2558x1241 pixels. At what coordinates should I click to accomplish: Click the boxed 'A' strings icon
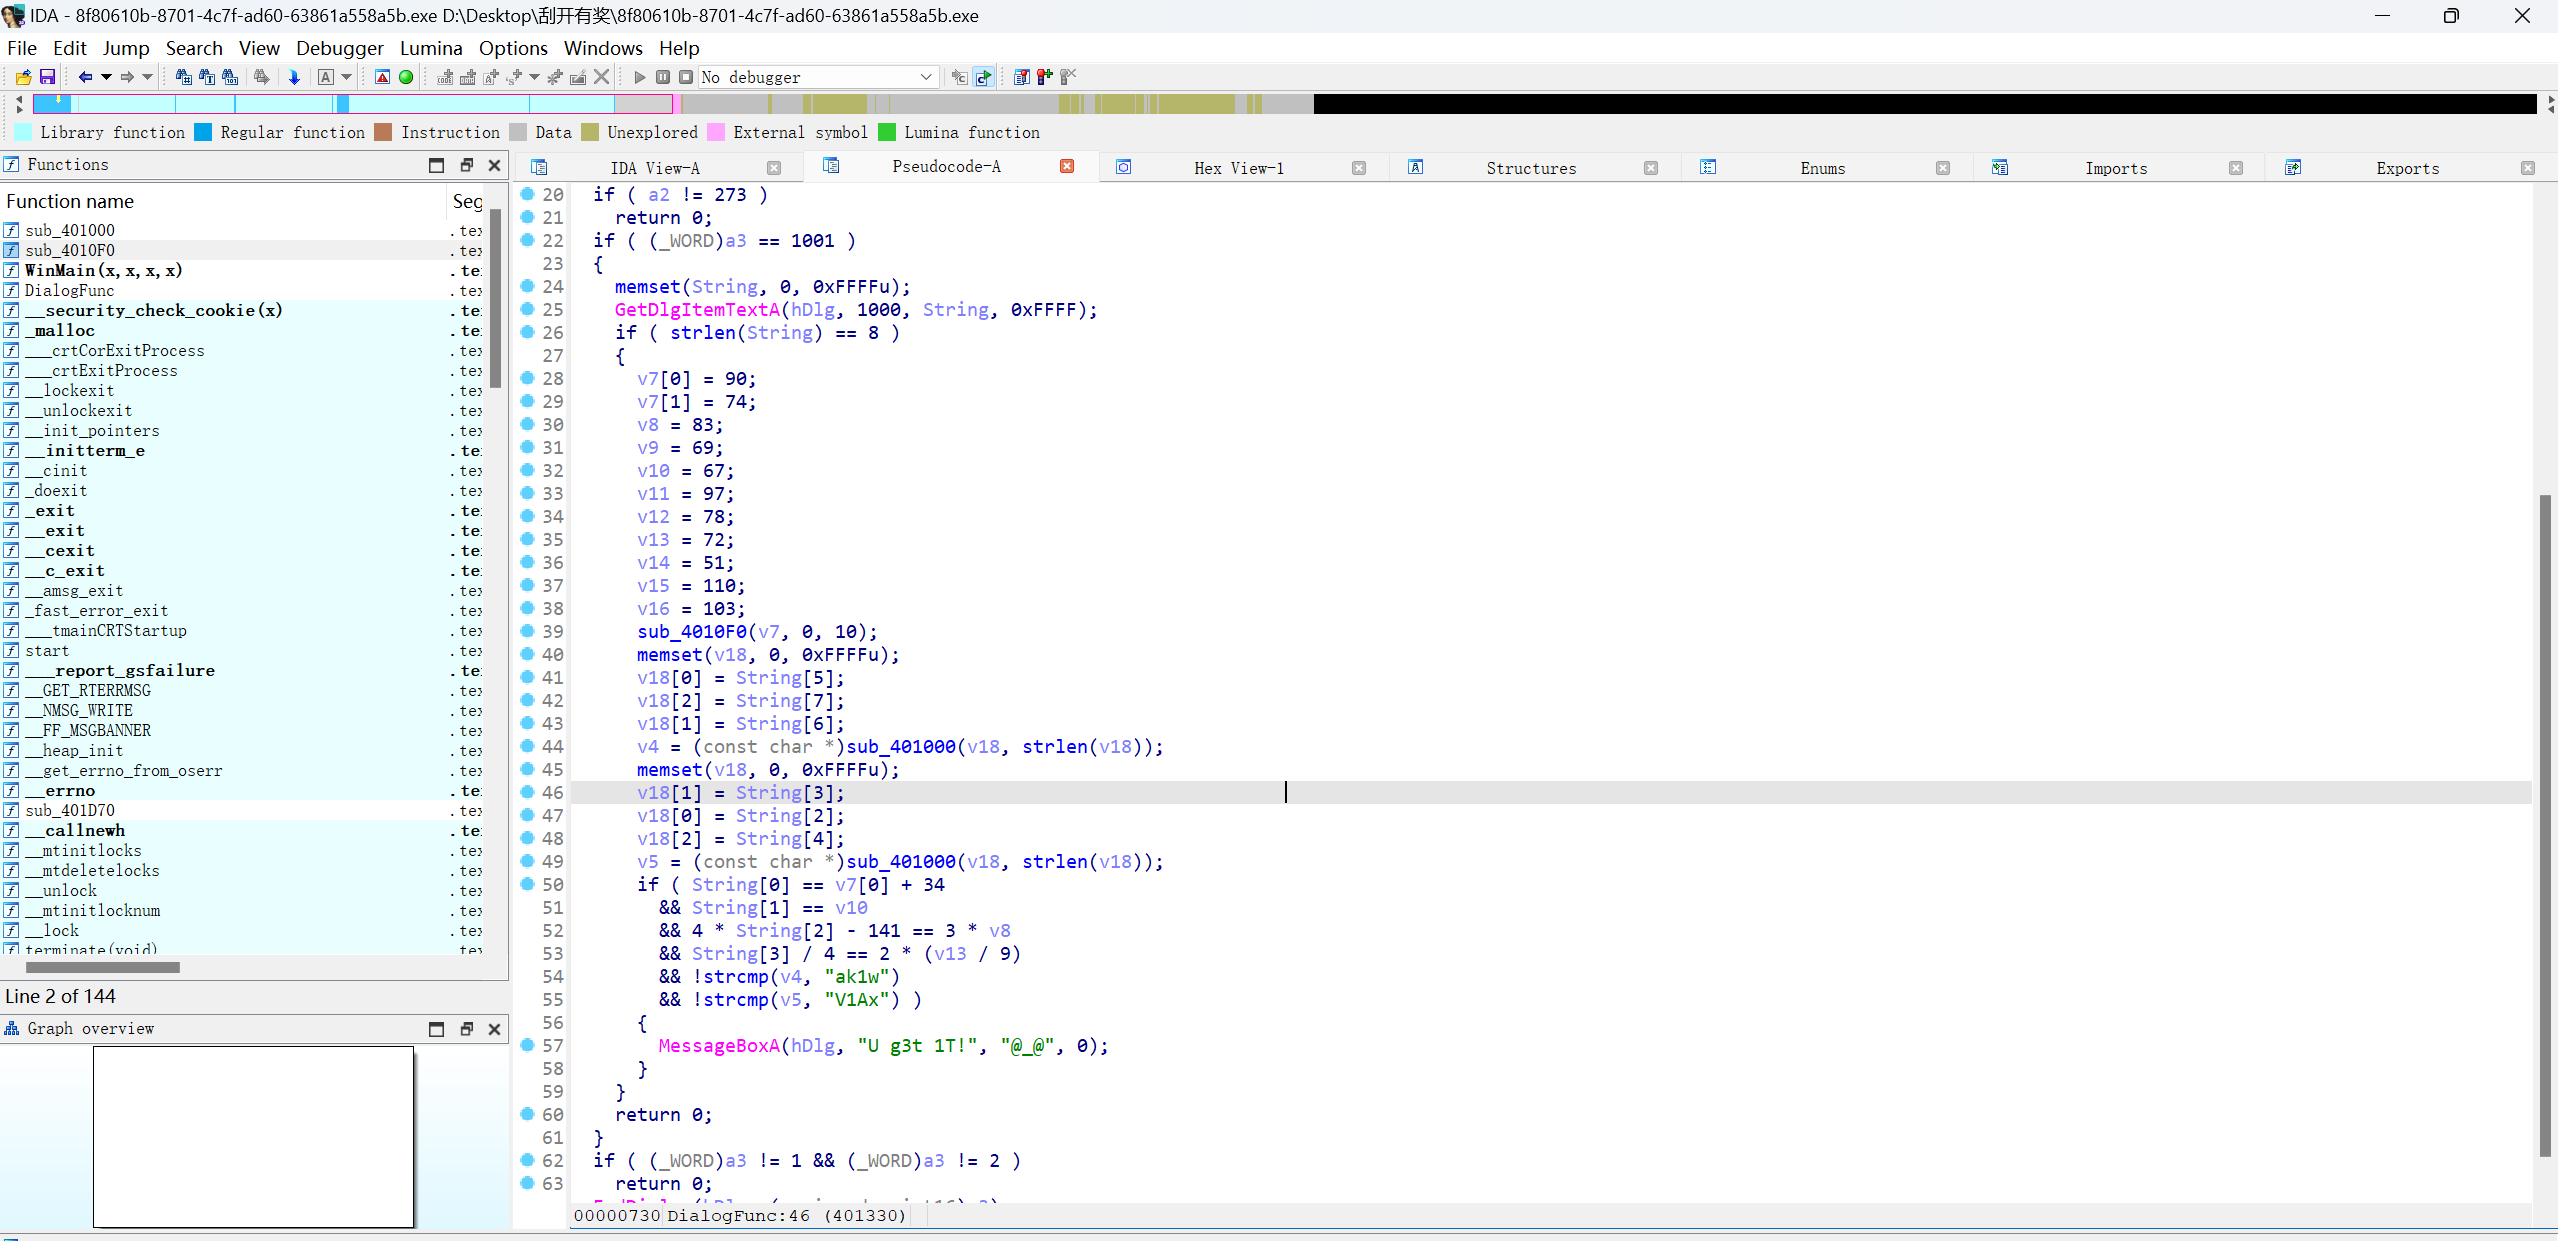coord(326,77)
